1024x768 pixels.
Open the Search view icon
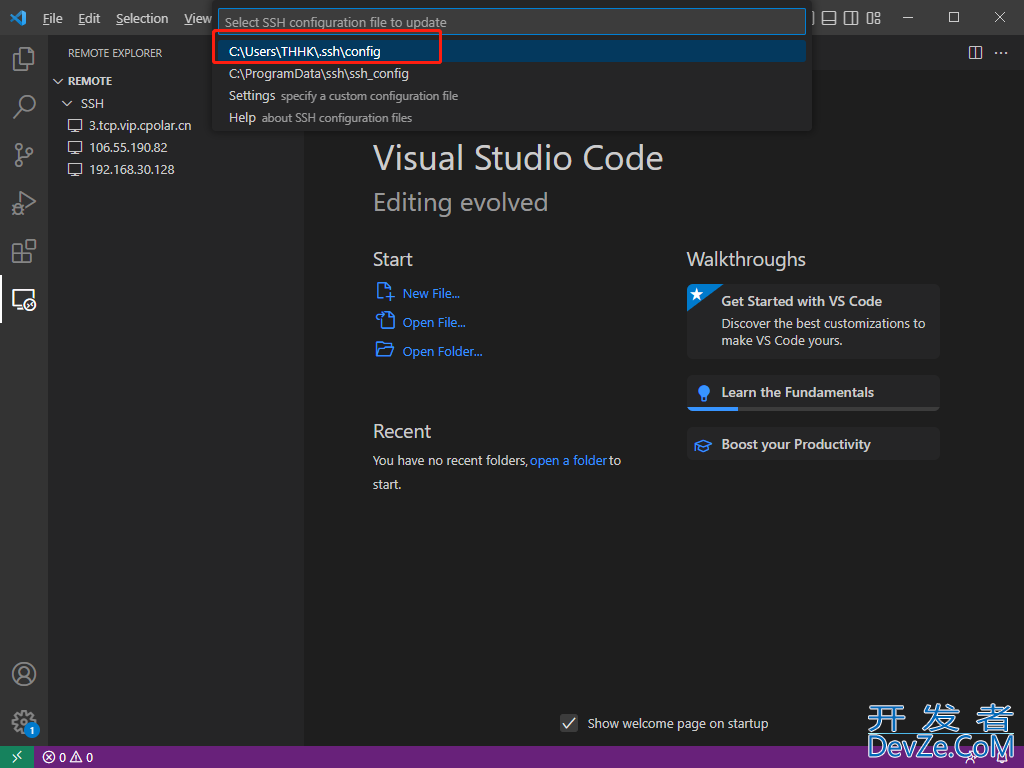[24, 106]
